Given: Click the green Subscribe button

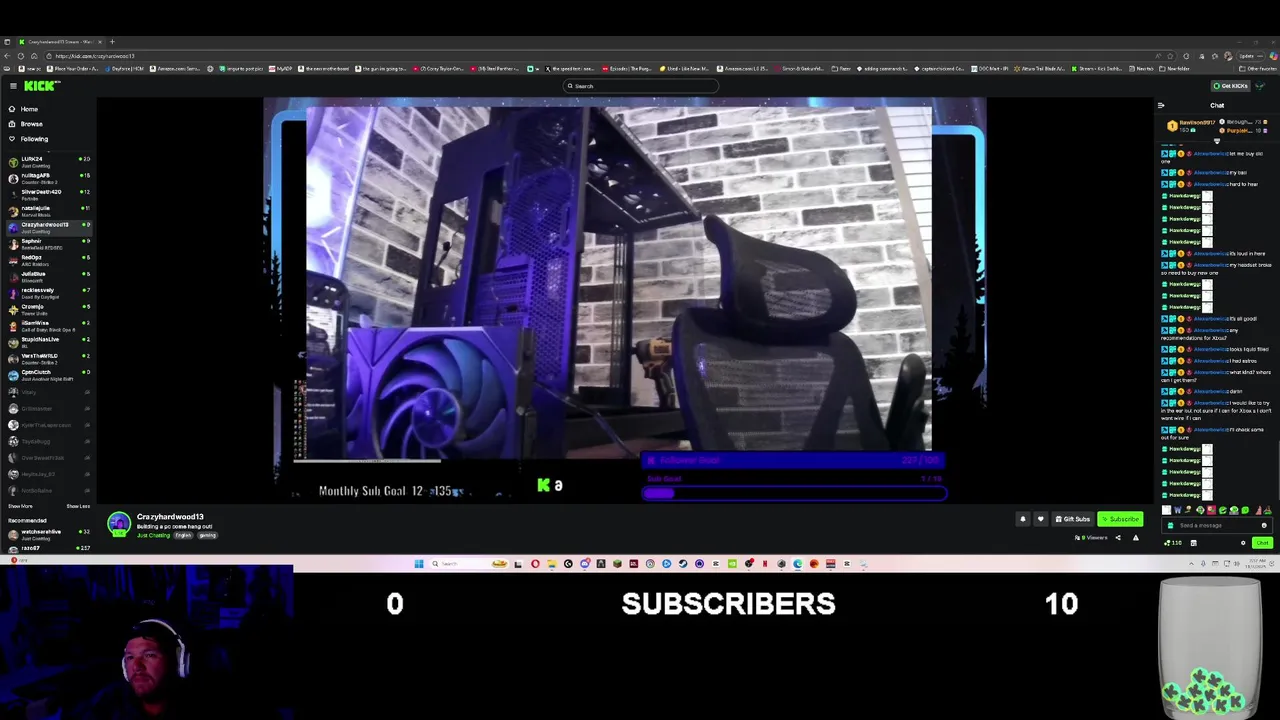Looking at the screenshot, I should pos(1120,519).
